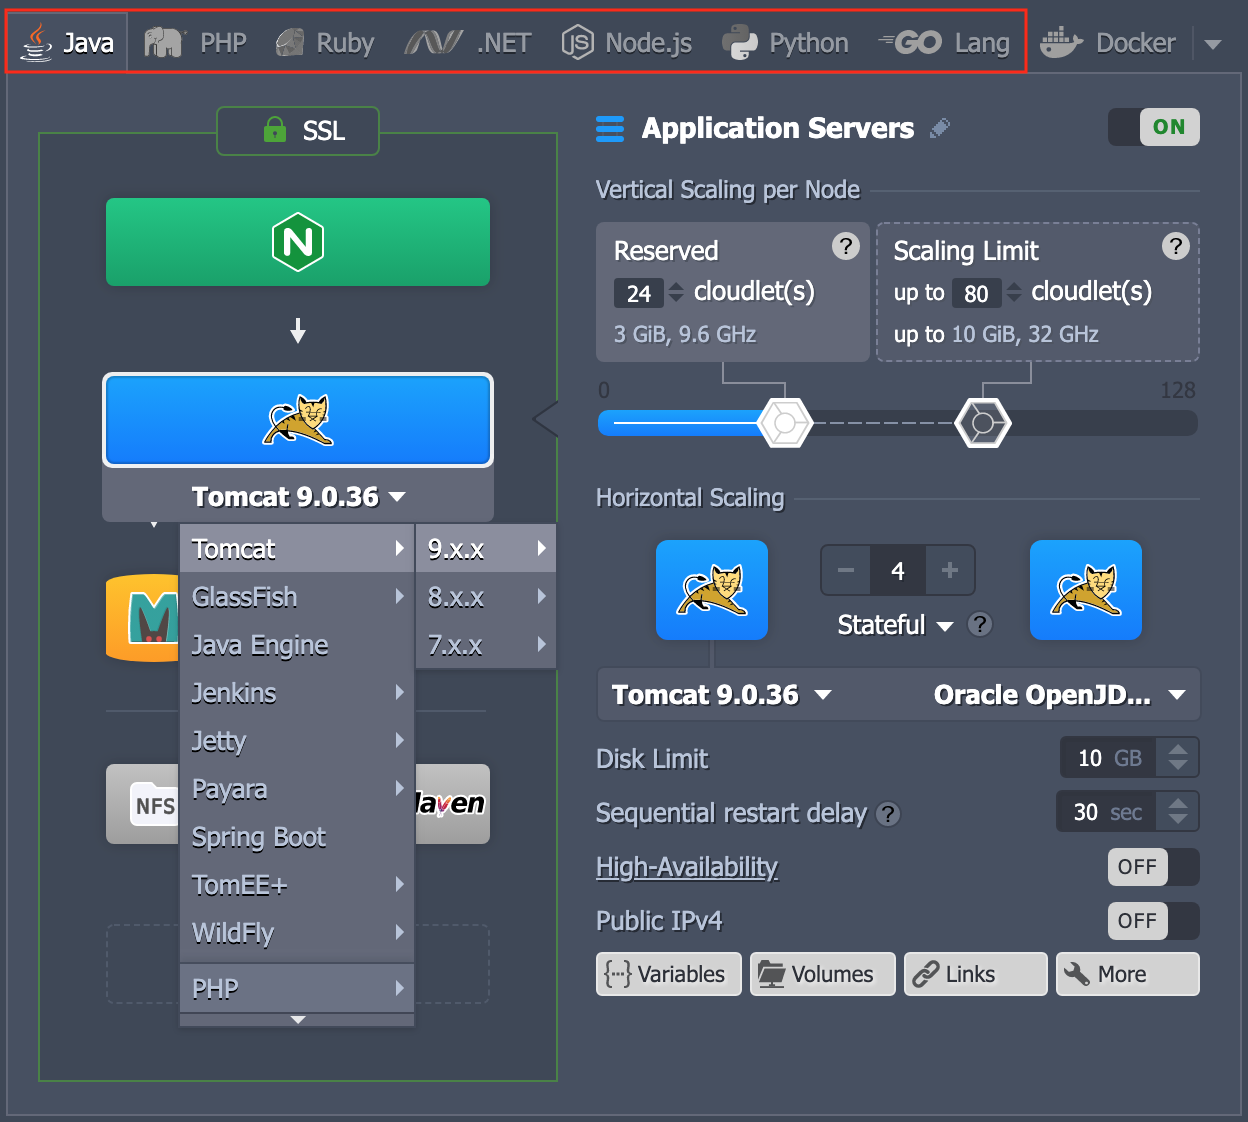Adjust the restart delay spinner

pyautogui.click(x=1178, y=812)
